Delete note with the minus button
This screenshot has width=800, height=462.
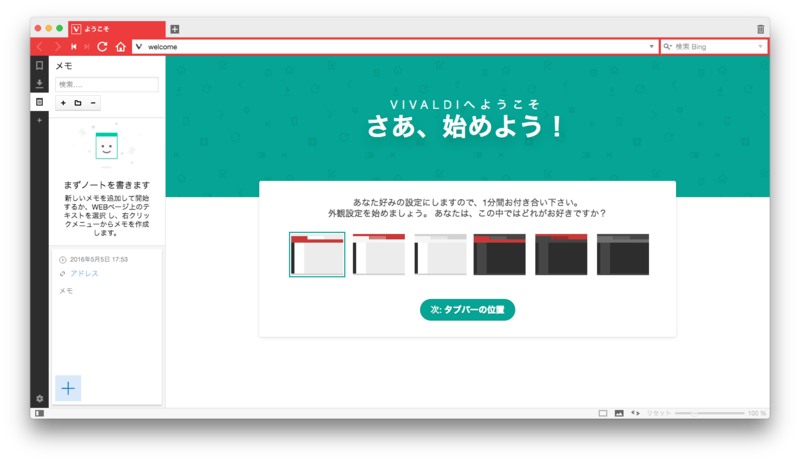click(93, 103)
